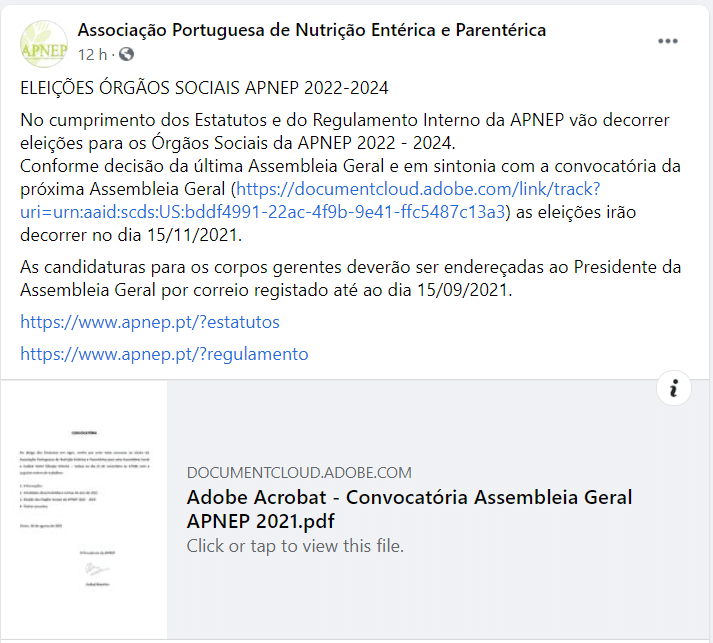Open the Associação Portuguesa de Nutrição page name
This screenshot has height=643, width=713.
(x=312, y=30)
